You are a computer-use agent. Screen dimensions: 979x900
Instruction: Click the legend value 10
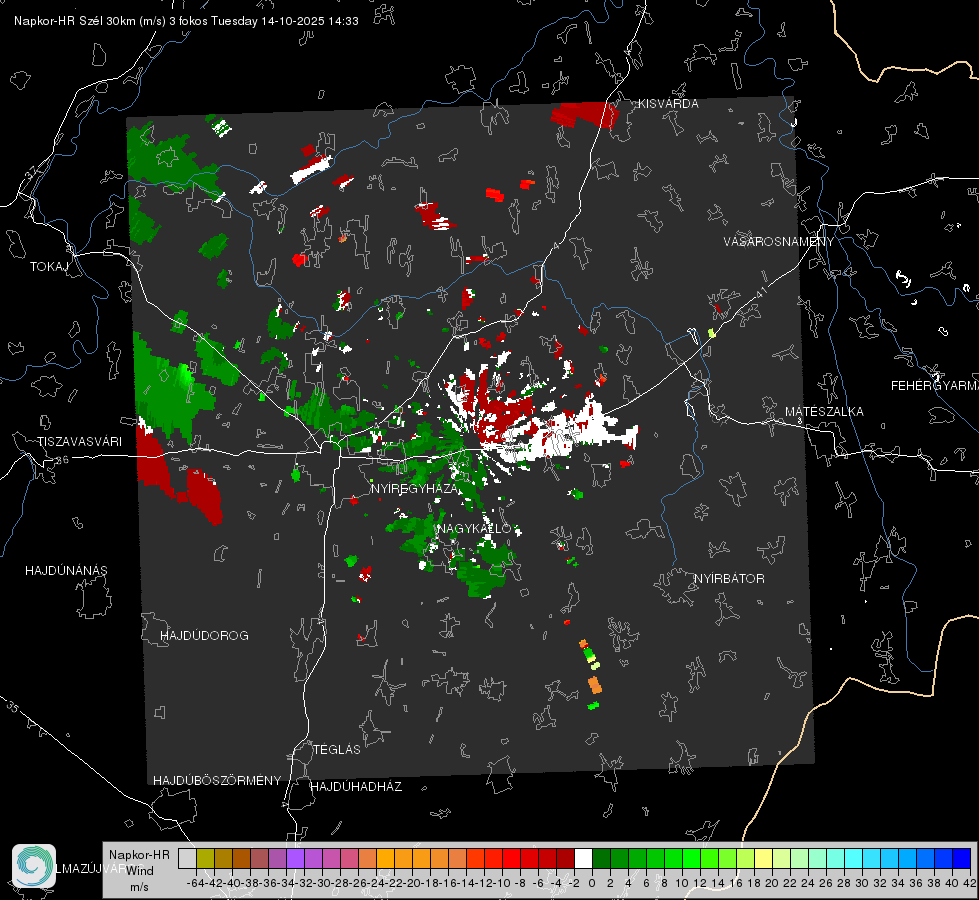click(x=682, y=883)
